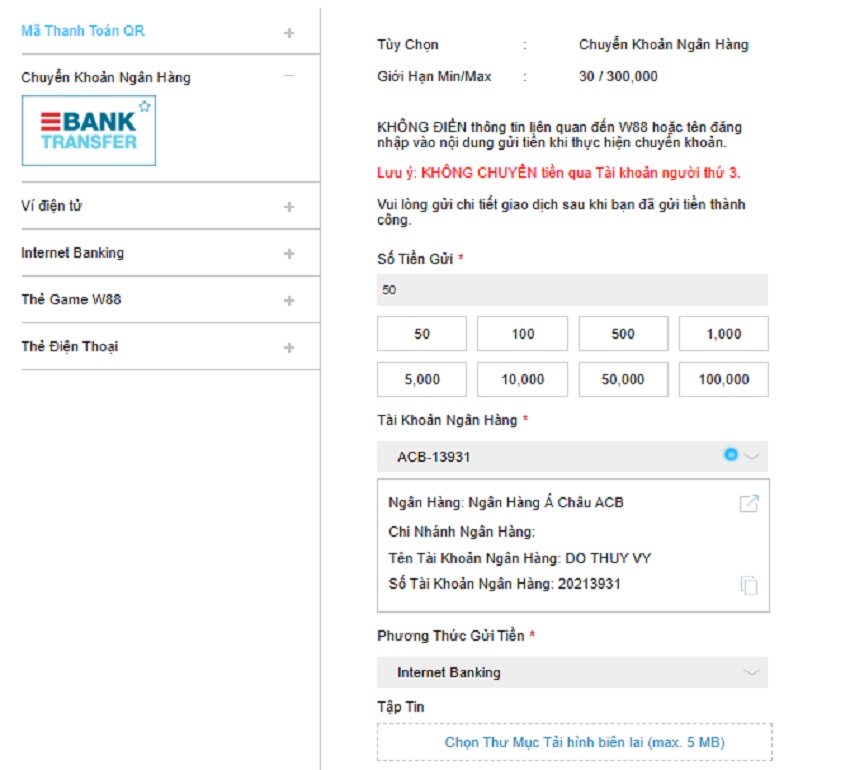Screen dimensions: 850x770
Task: Select the text Ngân Hàng Á Châu ACB
Action: pyautogui.click(x=545, y=502)
